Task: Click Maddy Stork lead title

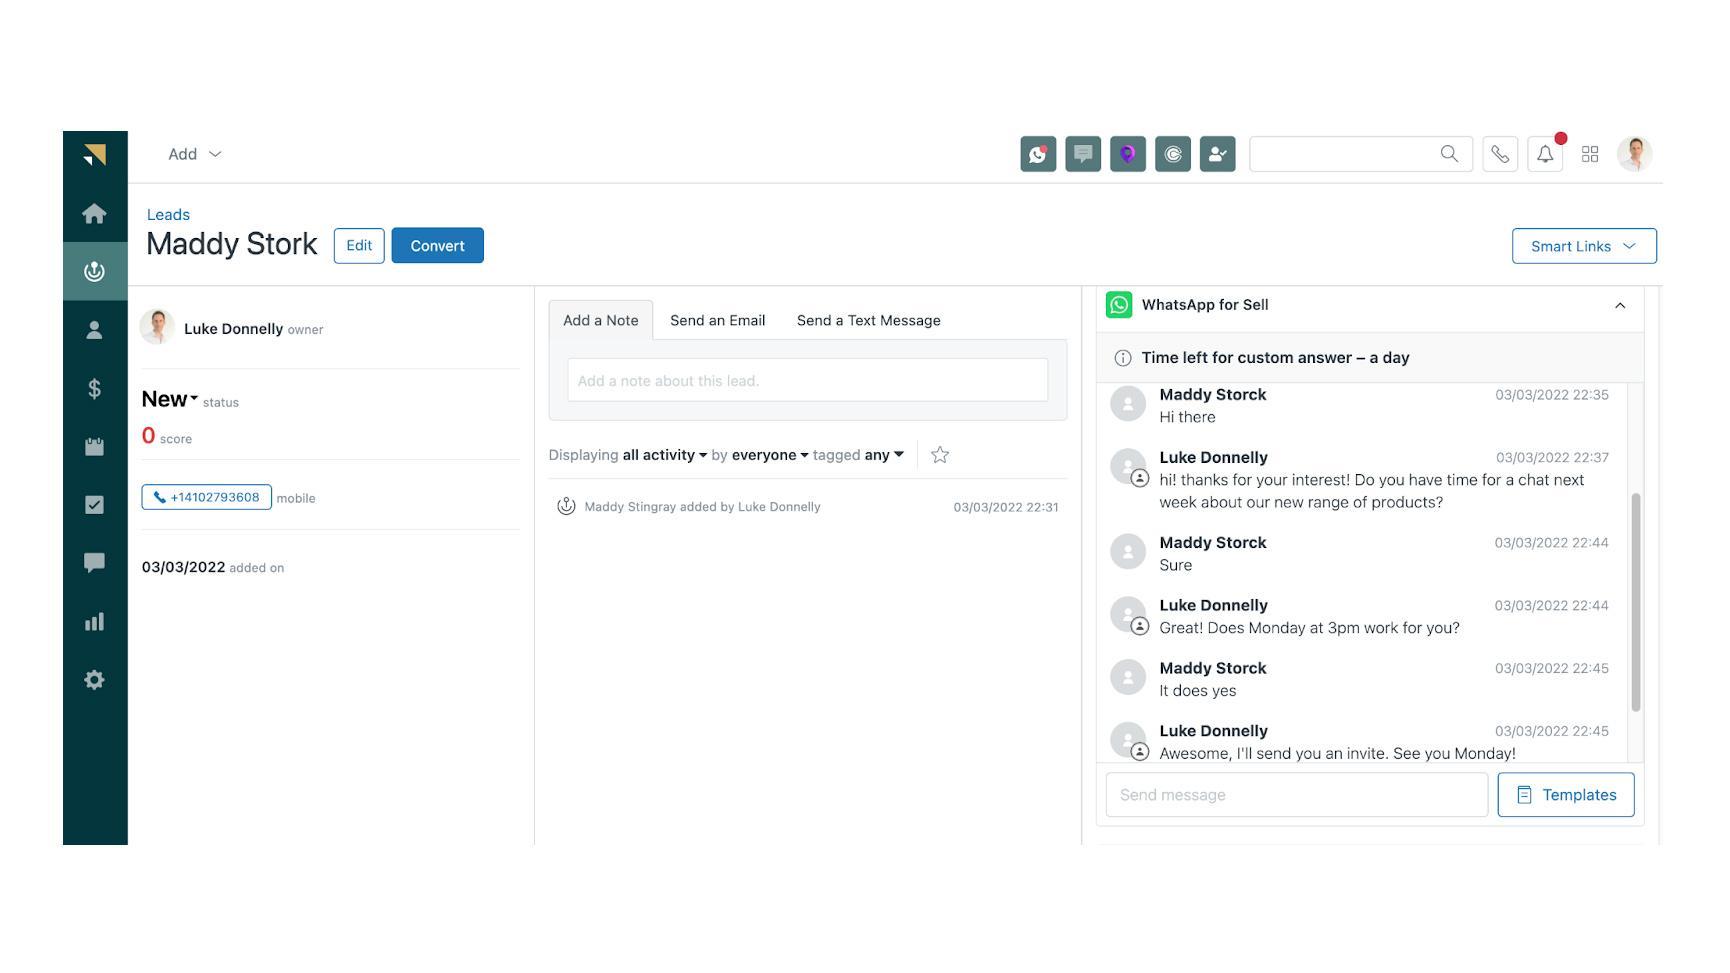Action: point(232,245)
